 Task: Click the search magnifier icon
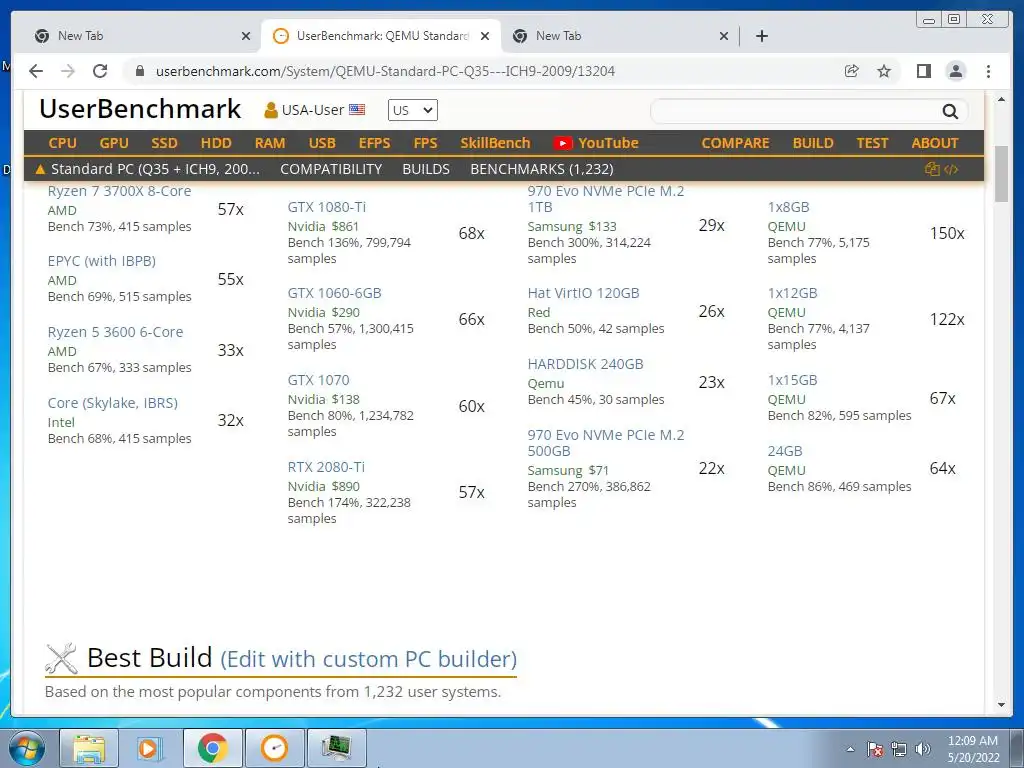950,112
